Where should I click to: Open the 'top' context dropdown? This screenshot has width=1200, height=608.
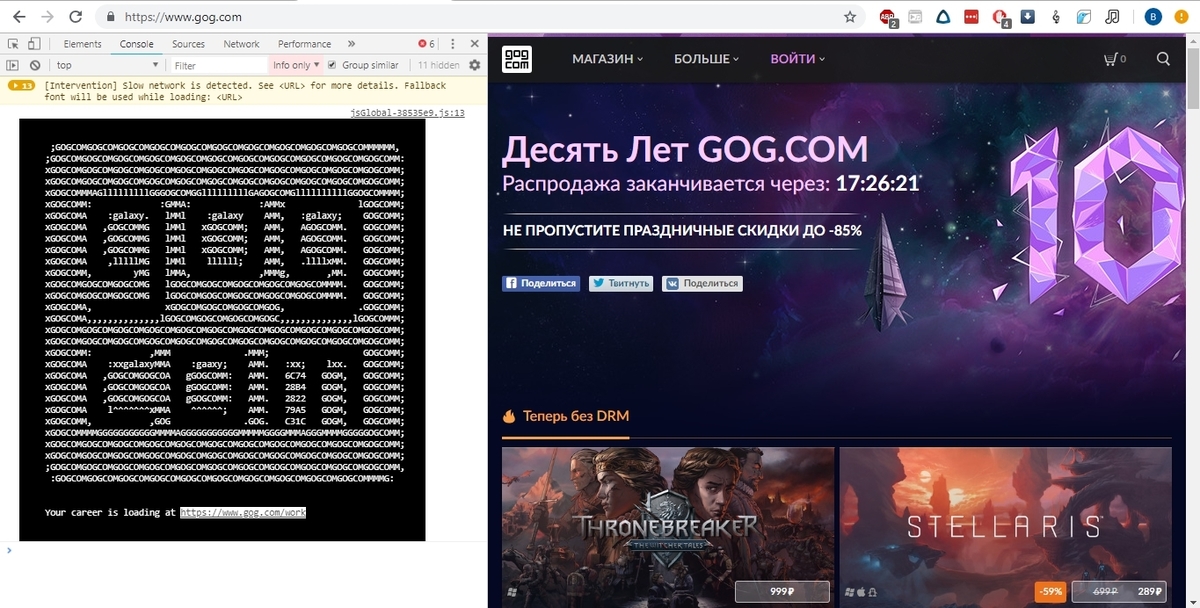point(105,65)
